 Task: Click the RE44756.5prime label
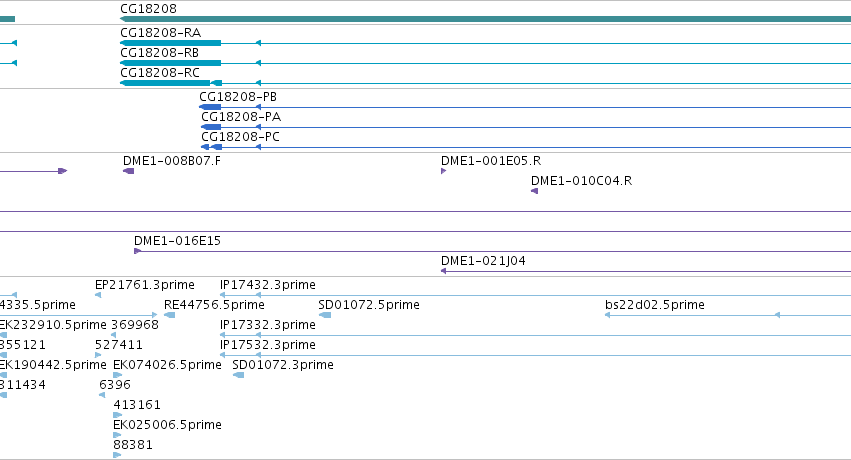[x=214, y=305]
